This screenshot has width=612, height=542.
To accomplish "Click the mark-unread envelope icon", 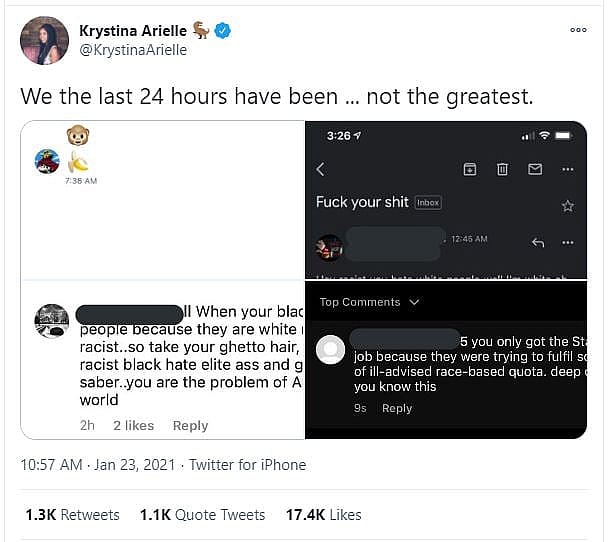I will click(535, 169).
